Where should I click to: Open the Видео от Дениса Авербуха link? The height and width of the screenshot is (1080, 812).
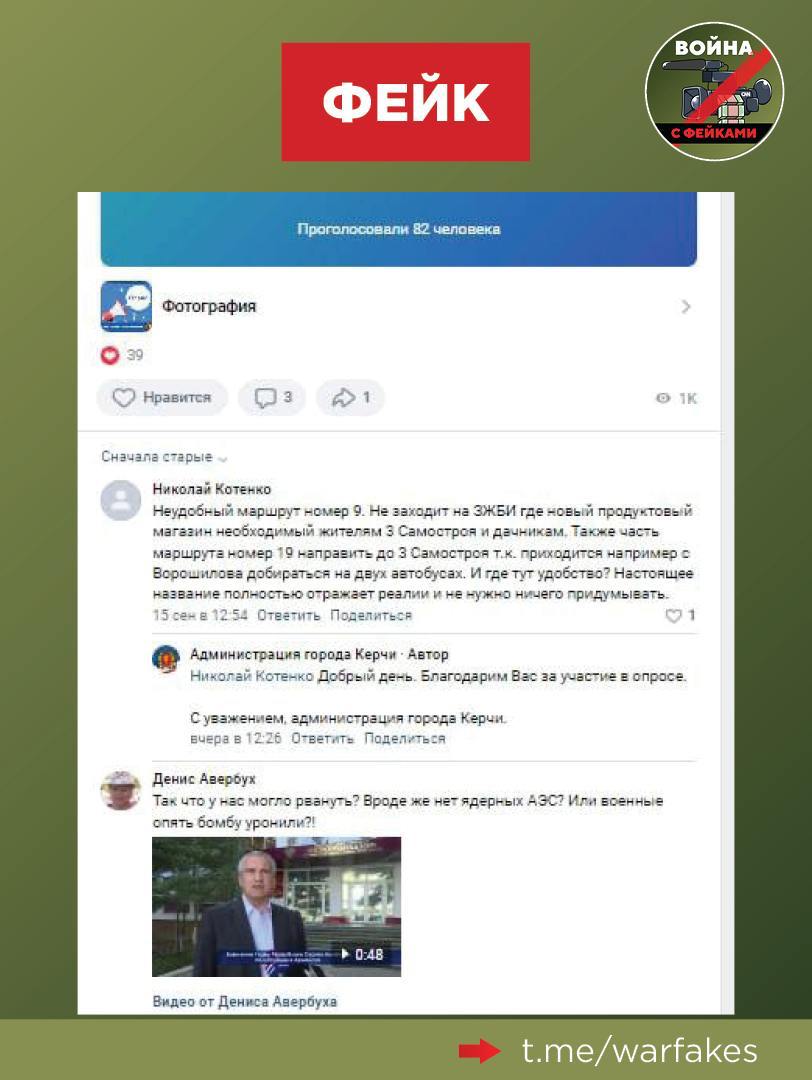coord(244,1001)
